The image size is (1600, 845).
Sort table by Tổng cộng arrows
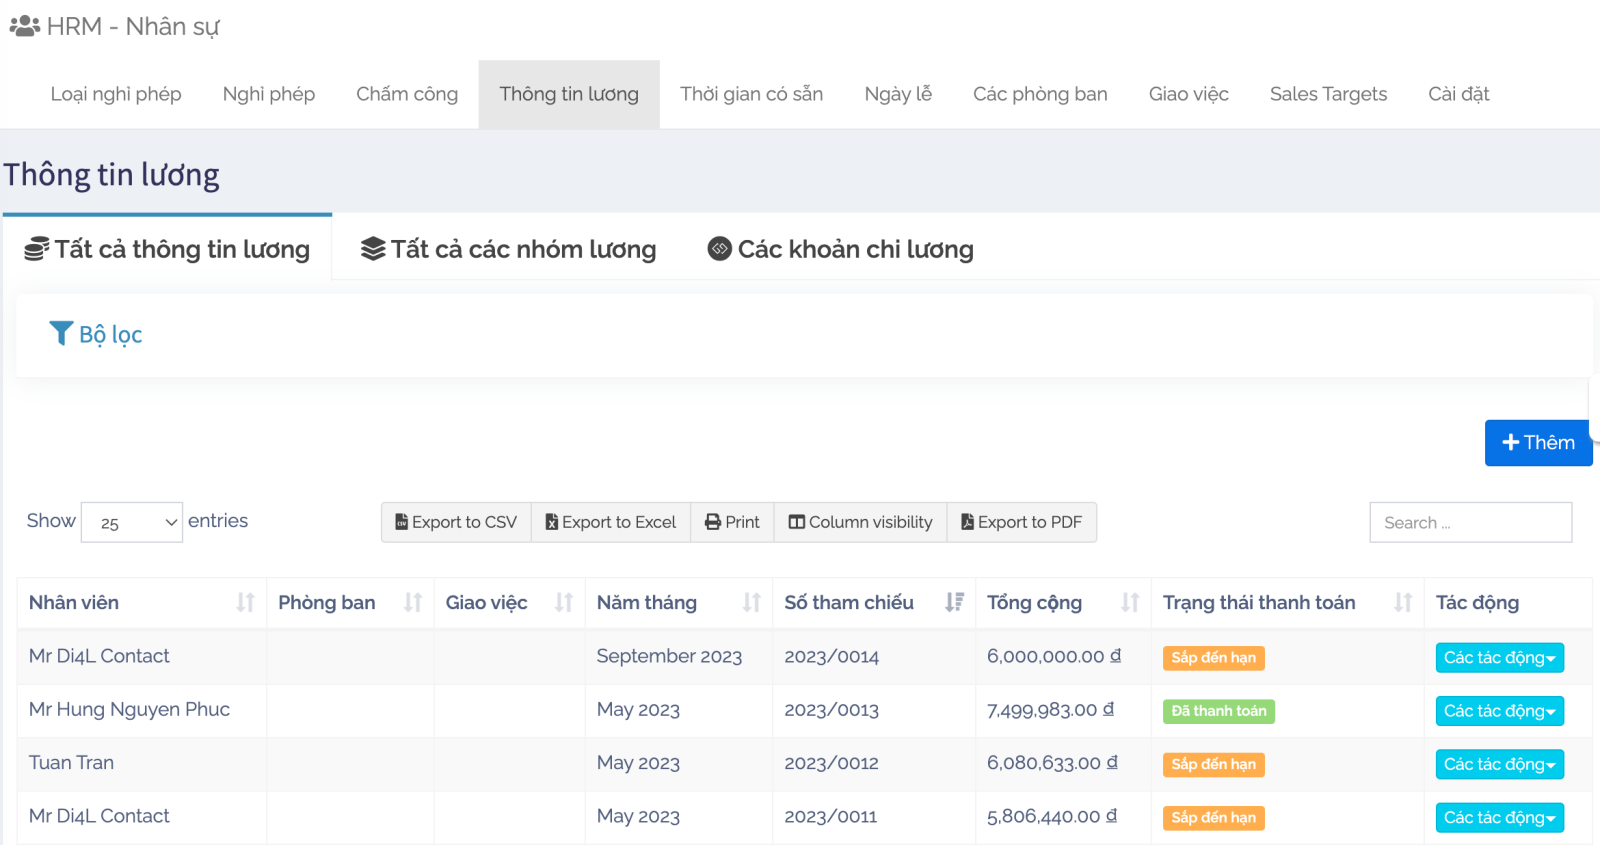(x=1130, y=602)
